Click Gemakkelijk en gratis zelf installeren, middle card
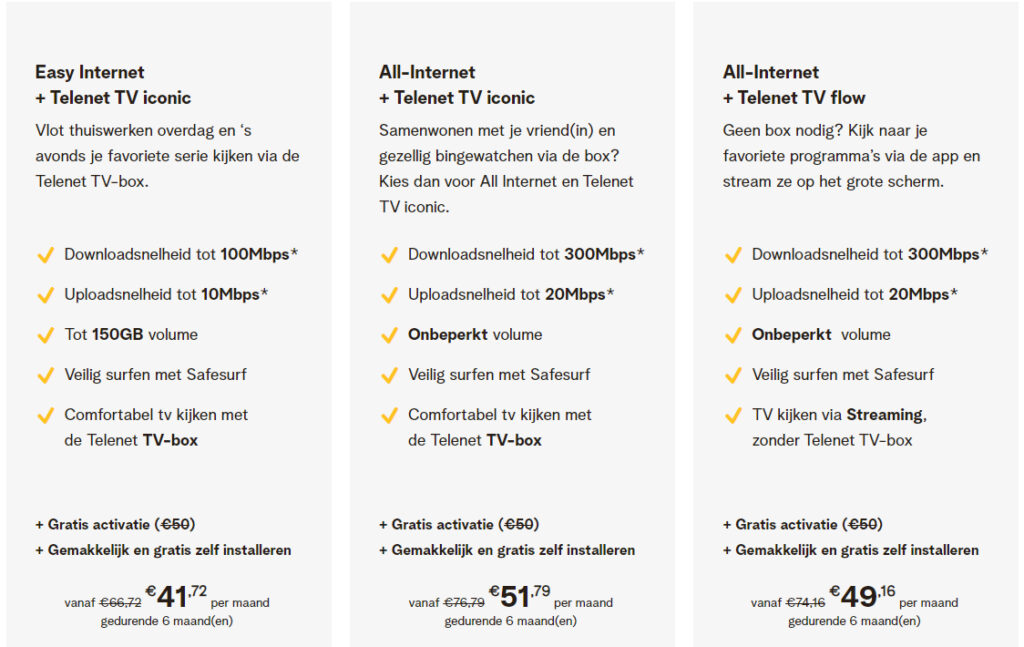The image size is (1024, 647). pyautogui.click(x=507, y=550)
